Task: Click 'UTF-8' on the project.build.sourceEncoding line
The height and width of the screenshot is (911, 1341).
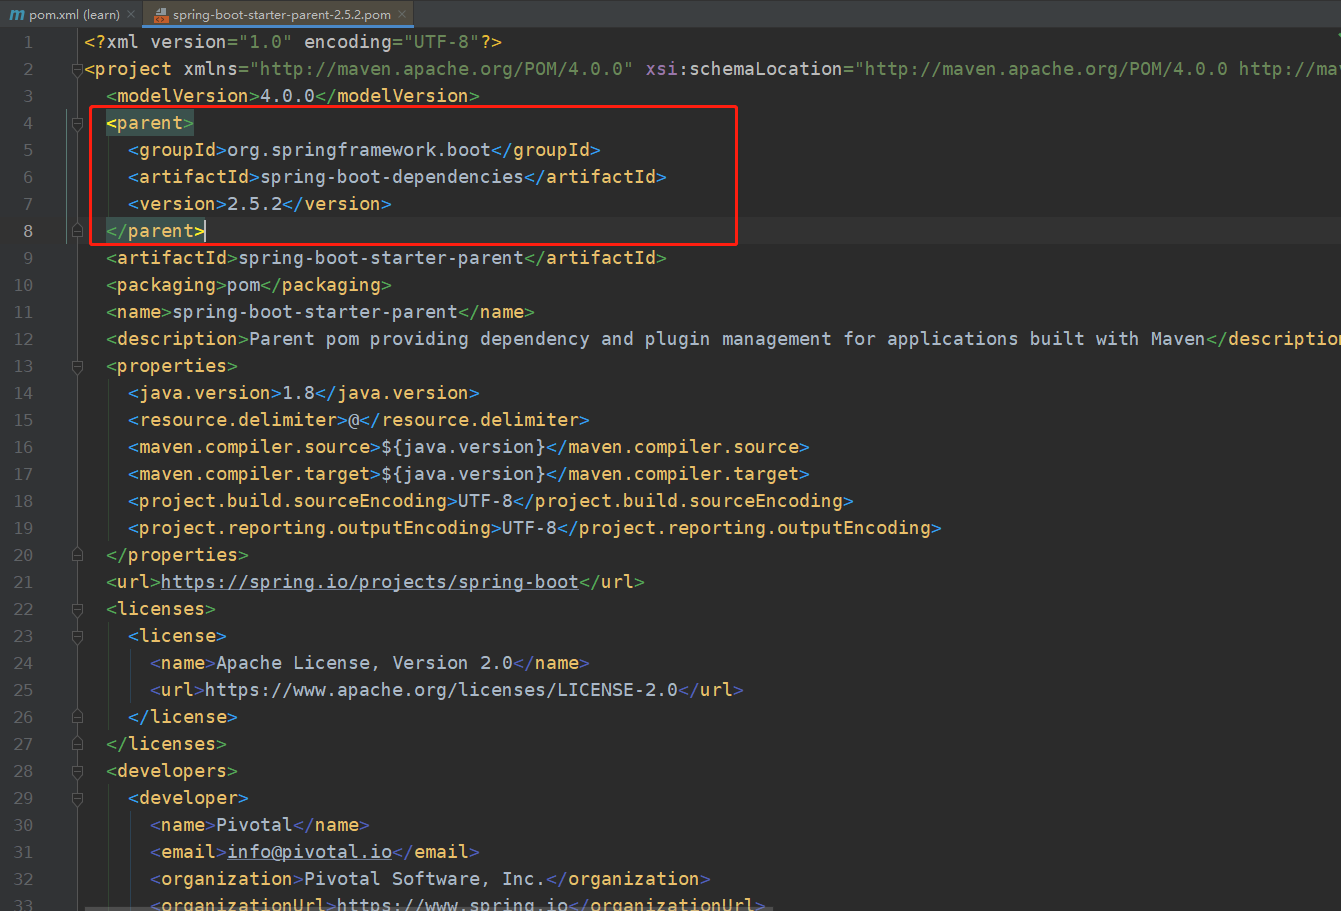Action: click(x=485, y=501)
